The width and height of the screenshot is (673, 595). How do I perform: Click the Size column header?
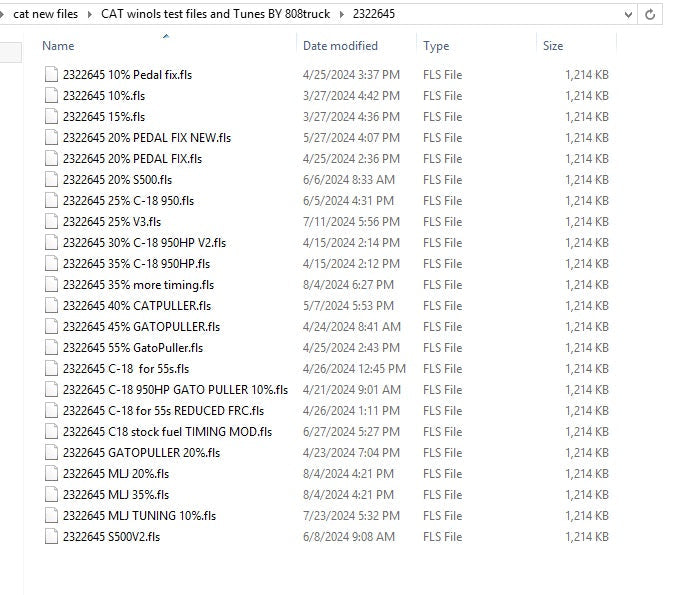pyautogui.click(x=553, y=46)
